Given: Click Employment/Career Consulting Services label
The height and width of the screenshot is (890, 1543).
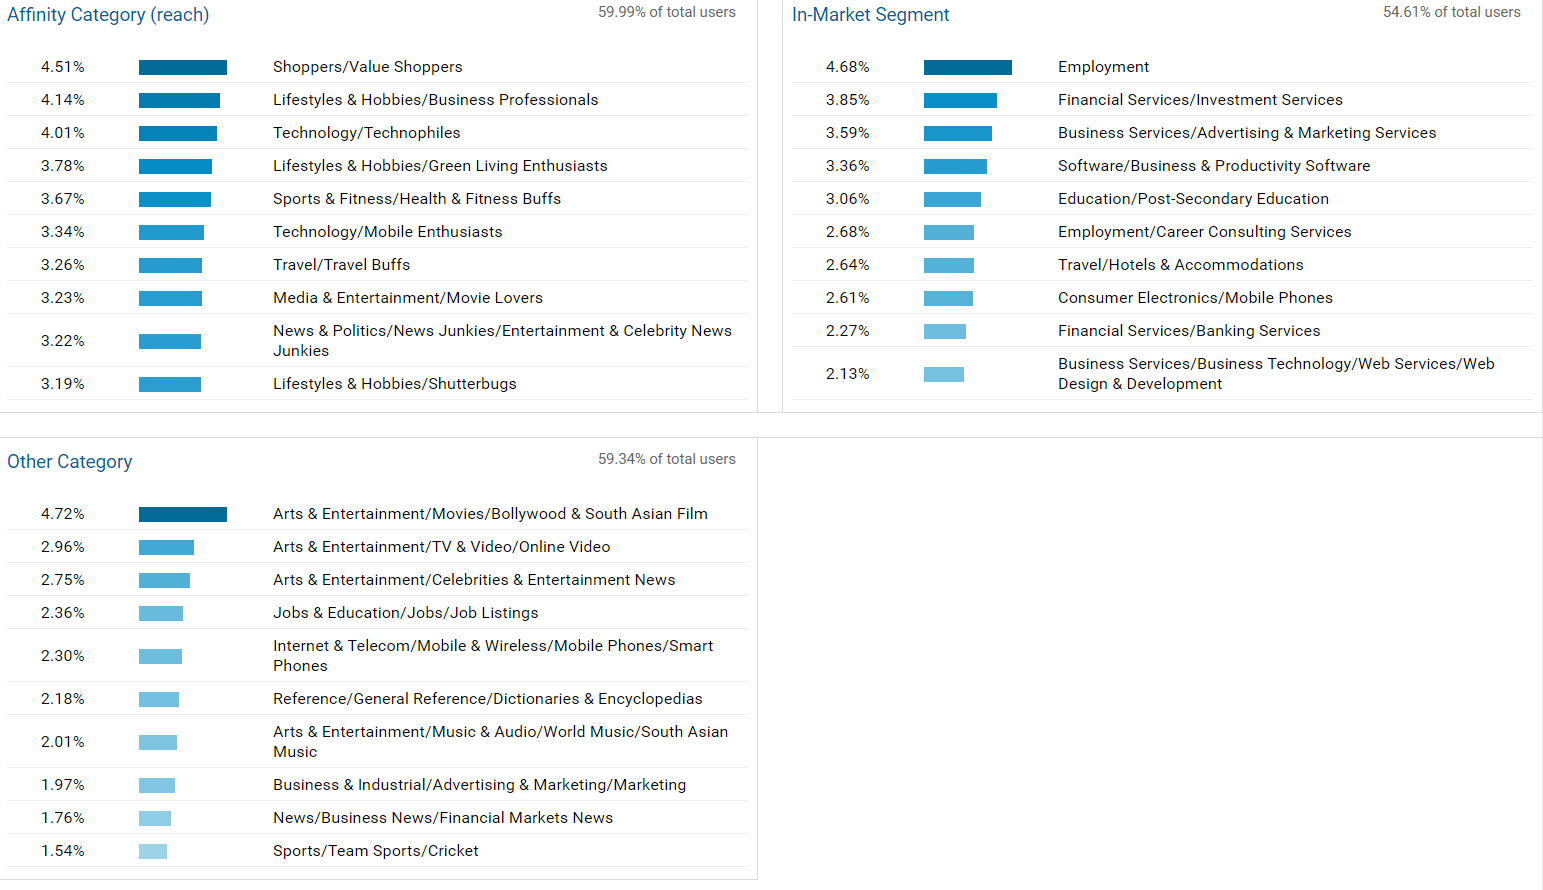Looking at the screenshot, I should [1205, 232].
